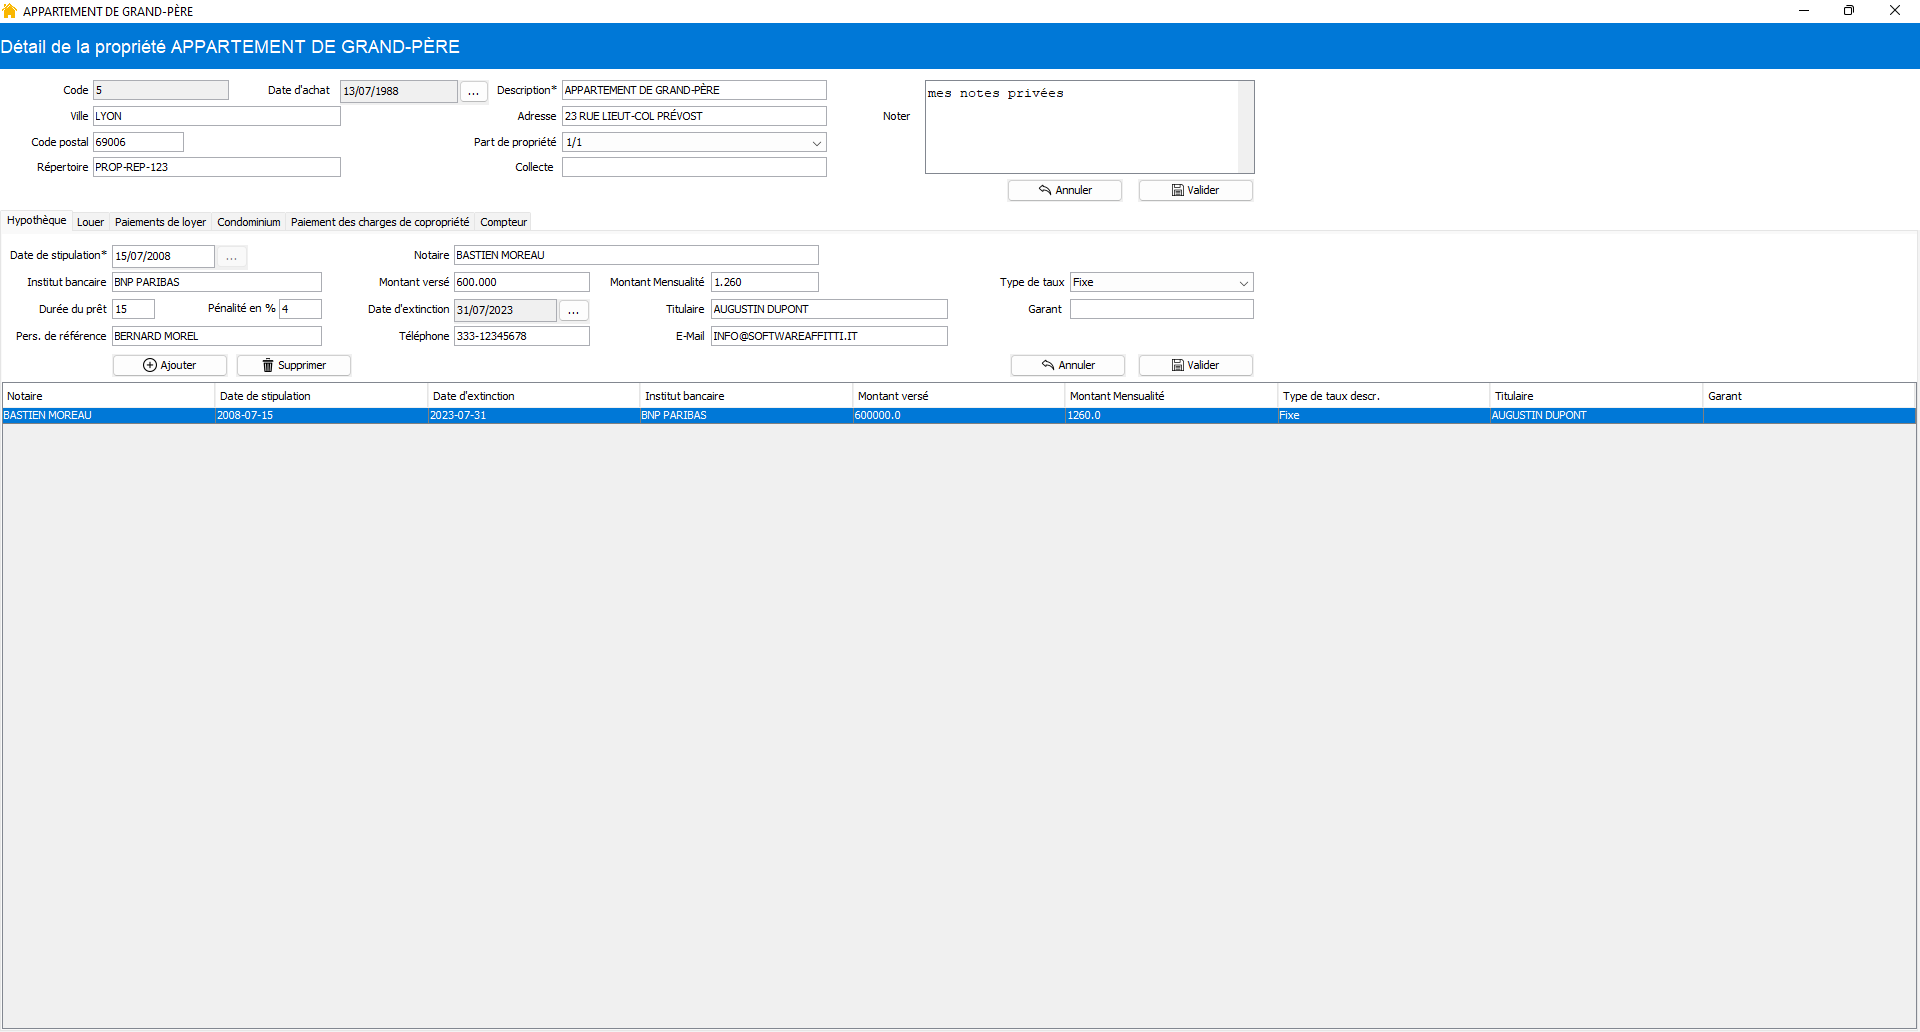Click the Montant versé field
Viewport: 1920px width, 1032px height.
[x=522, y=282]
